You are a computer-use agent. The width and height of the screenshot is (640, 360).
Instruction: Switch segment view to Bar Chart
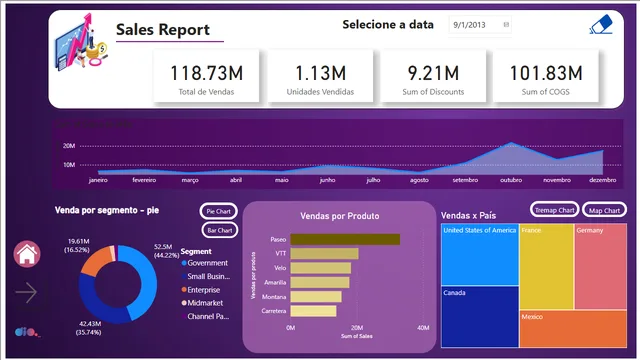220,230
